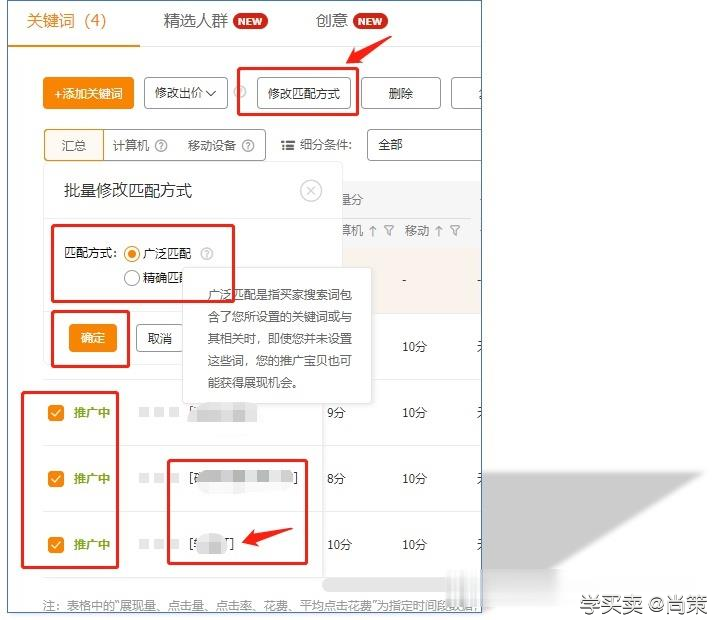
Task: Open the 修改出价 dropdown
Action: pos(186,93)
